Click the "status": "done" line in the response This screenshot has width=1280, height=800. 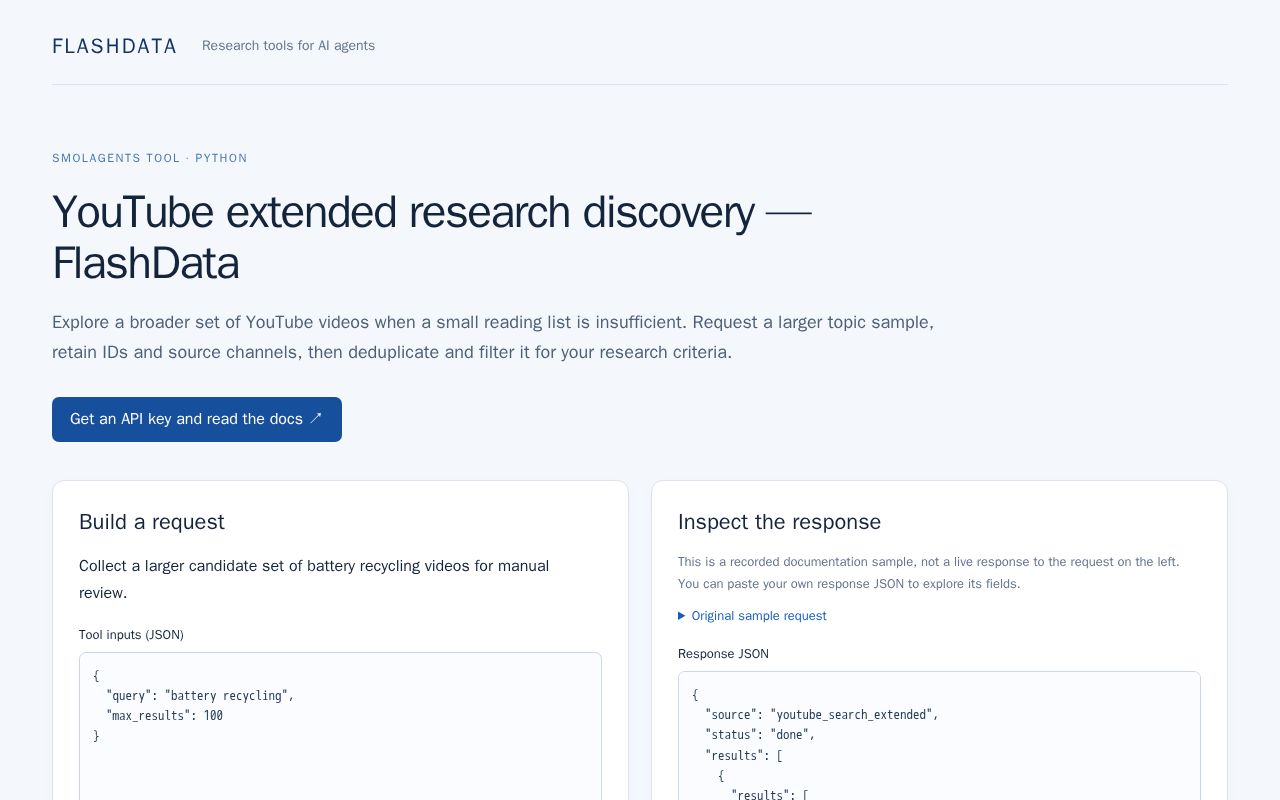click(x=760, y=735)
